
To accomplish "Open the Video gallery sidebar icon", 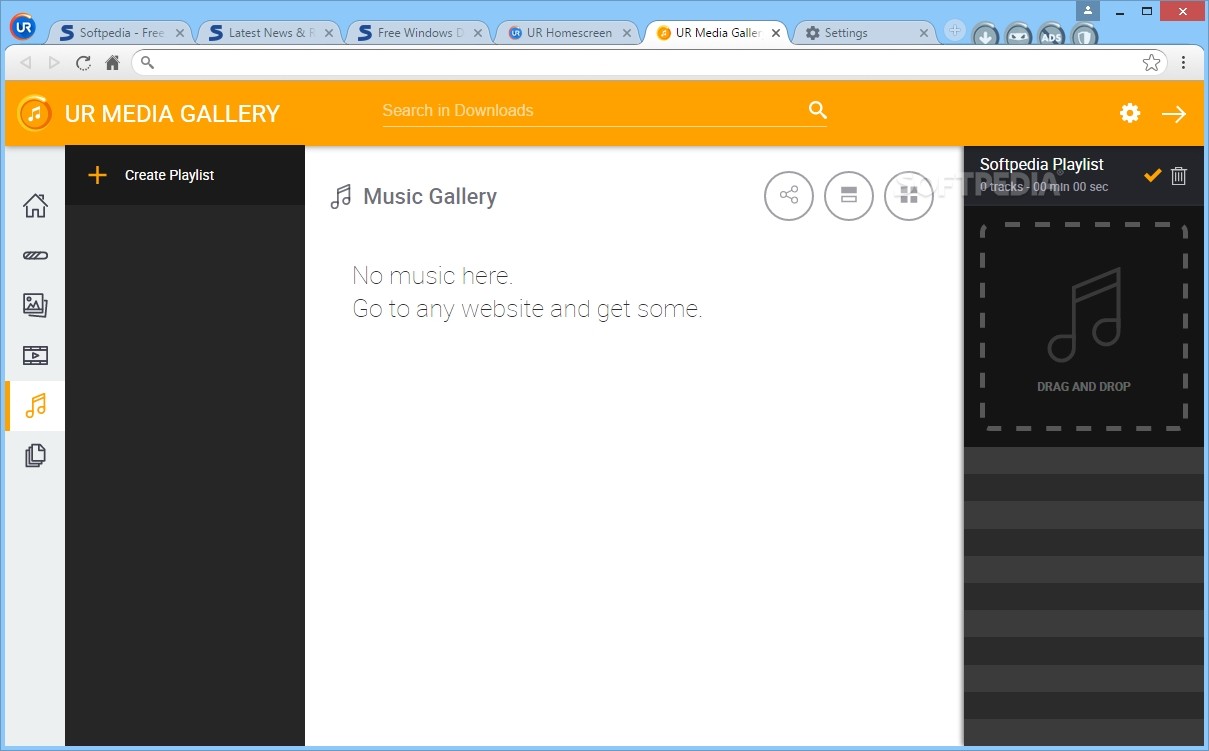I will click(x=35, y=355).
